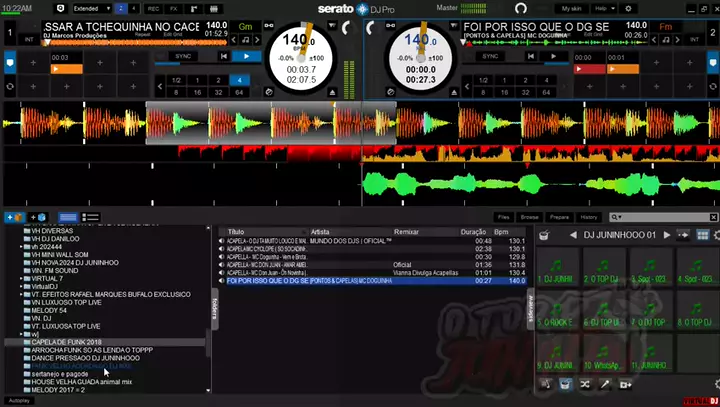
Task: Shift deck 1 loop sizes with left arrow
Action: pos(160,86)
